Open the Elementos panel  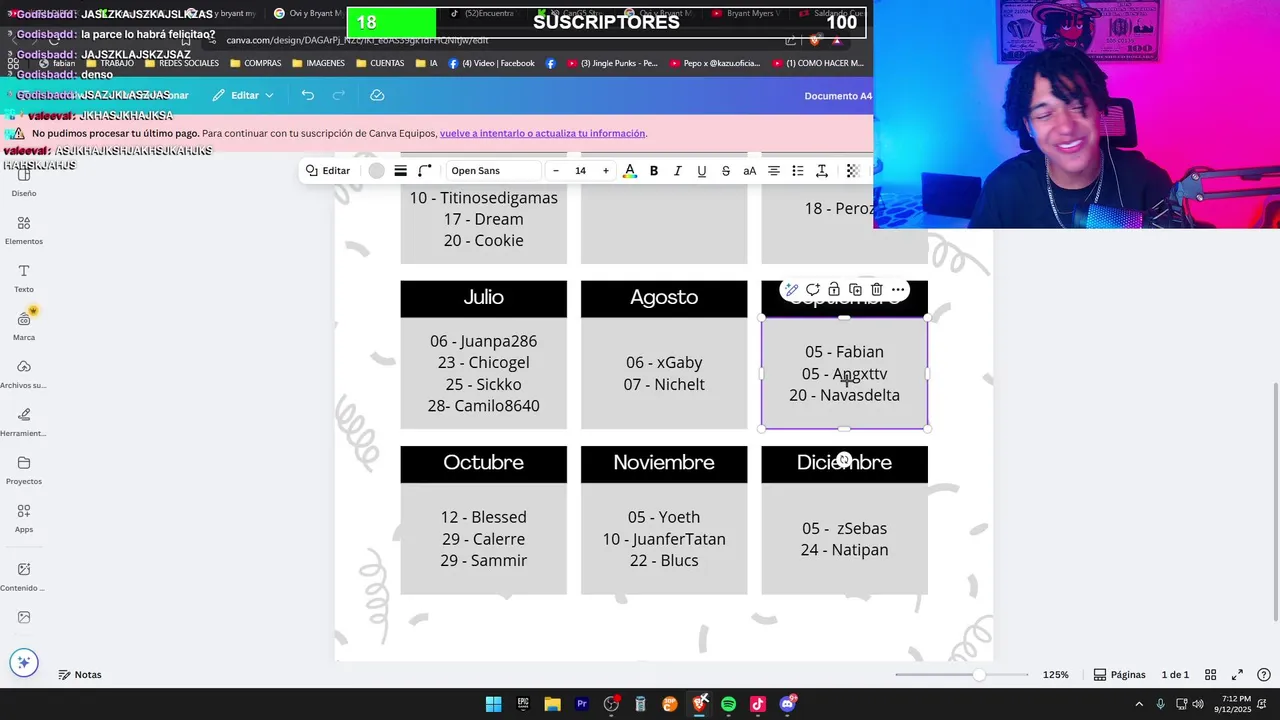[x=24, y=230]
